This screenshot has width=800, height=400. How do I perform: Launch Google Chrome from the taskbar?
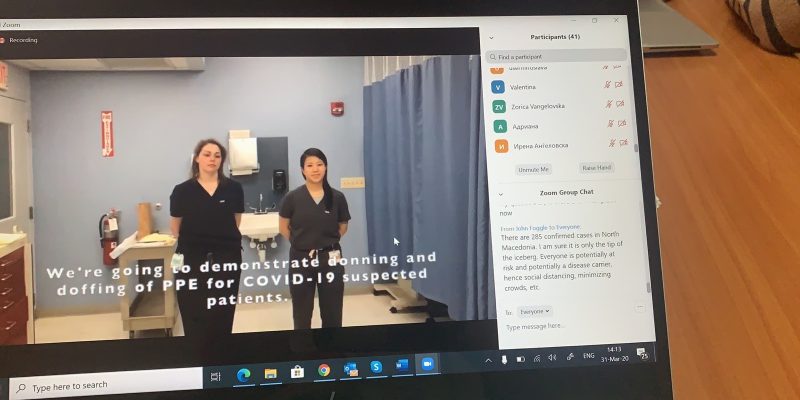pos(324,370)
